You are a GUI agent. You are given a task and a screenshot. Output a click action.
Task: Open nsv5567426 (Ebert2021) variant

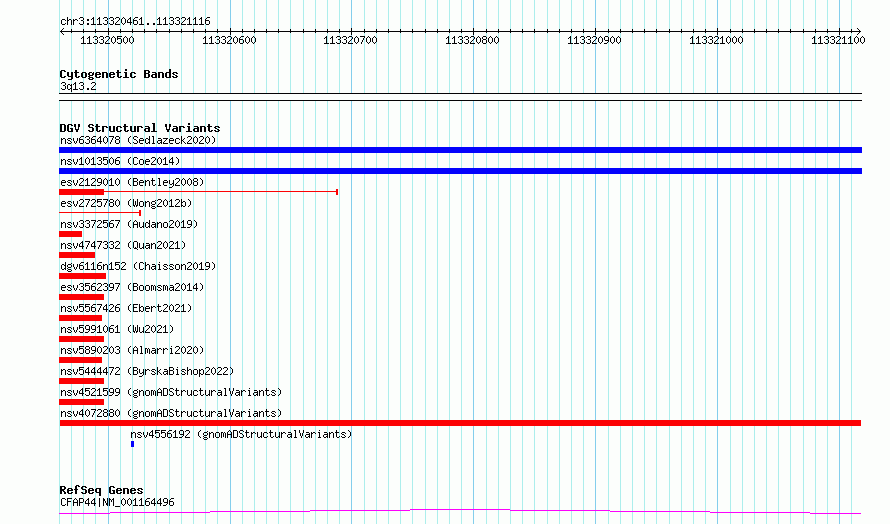(x=126, y=308)
